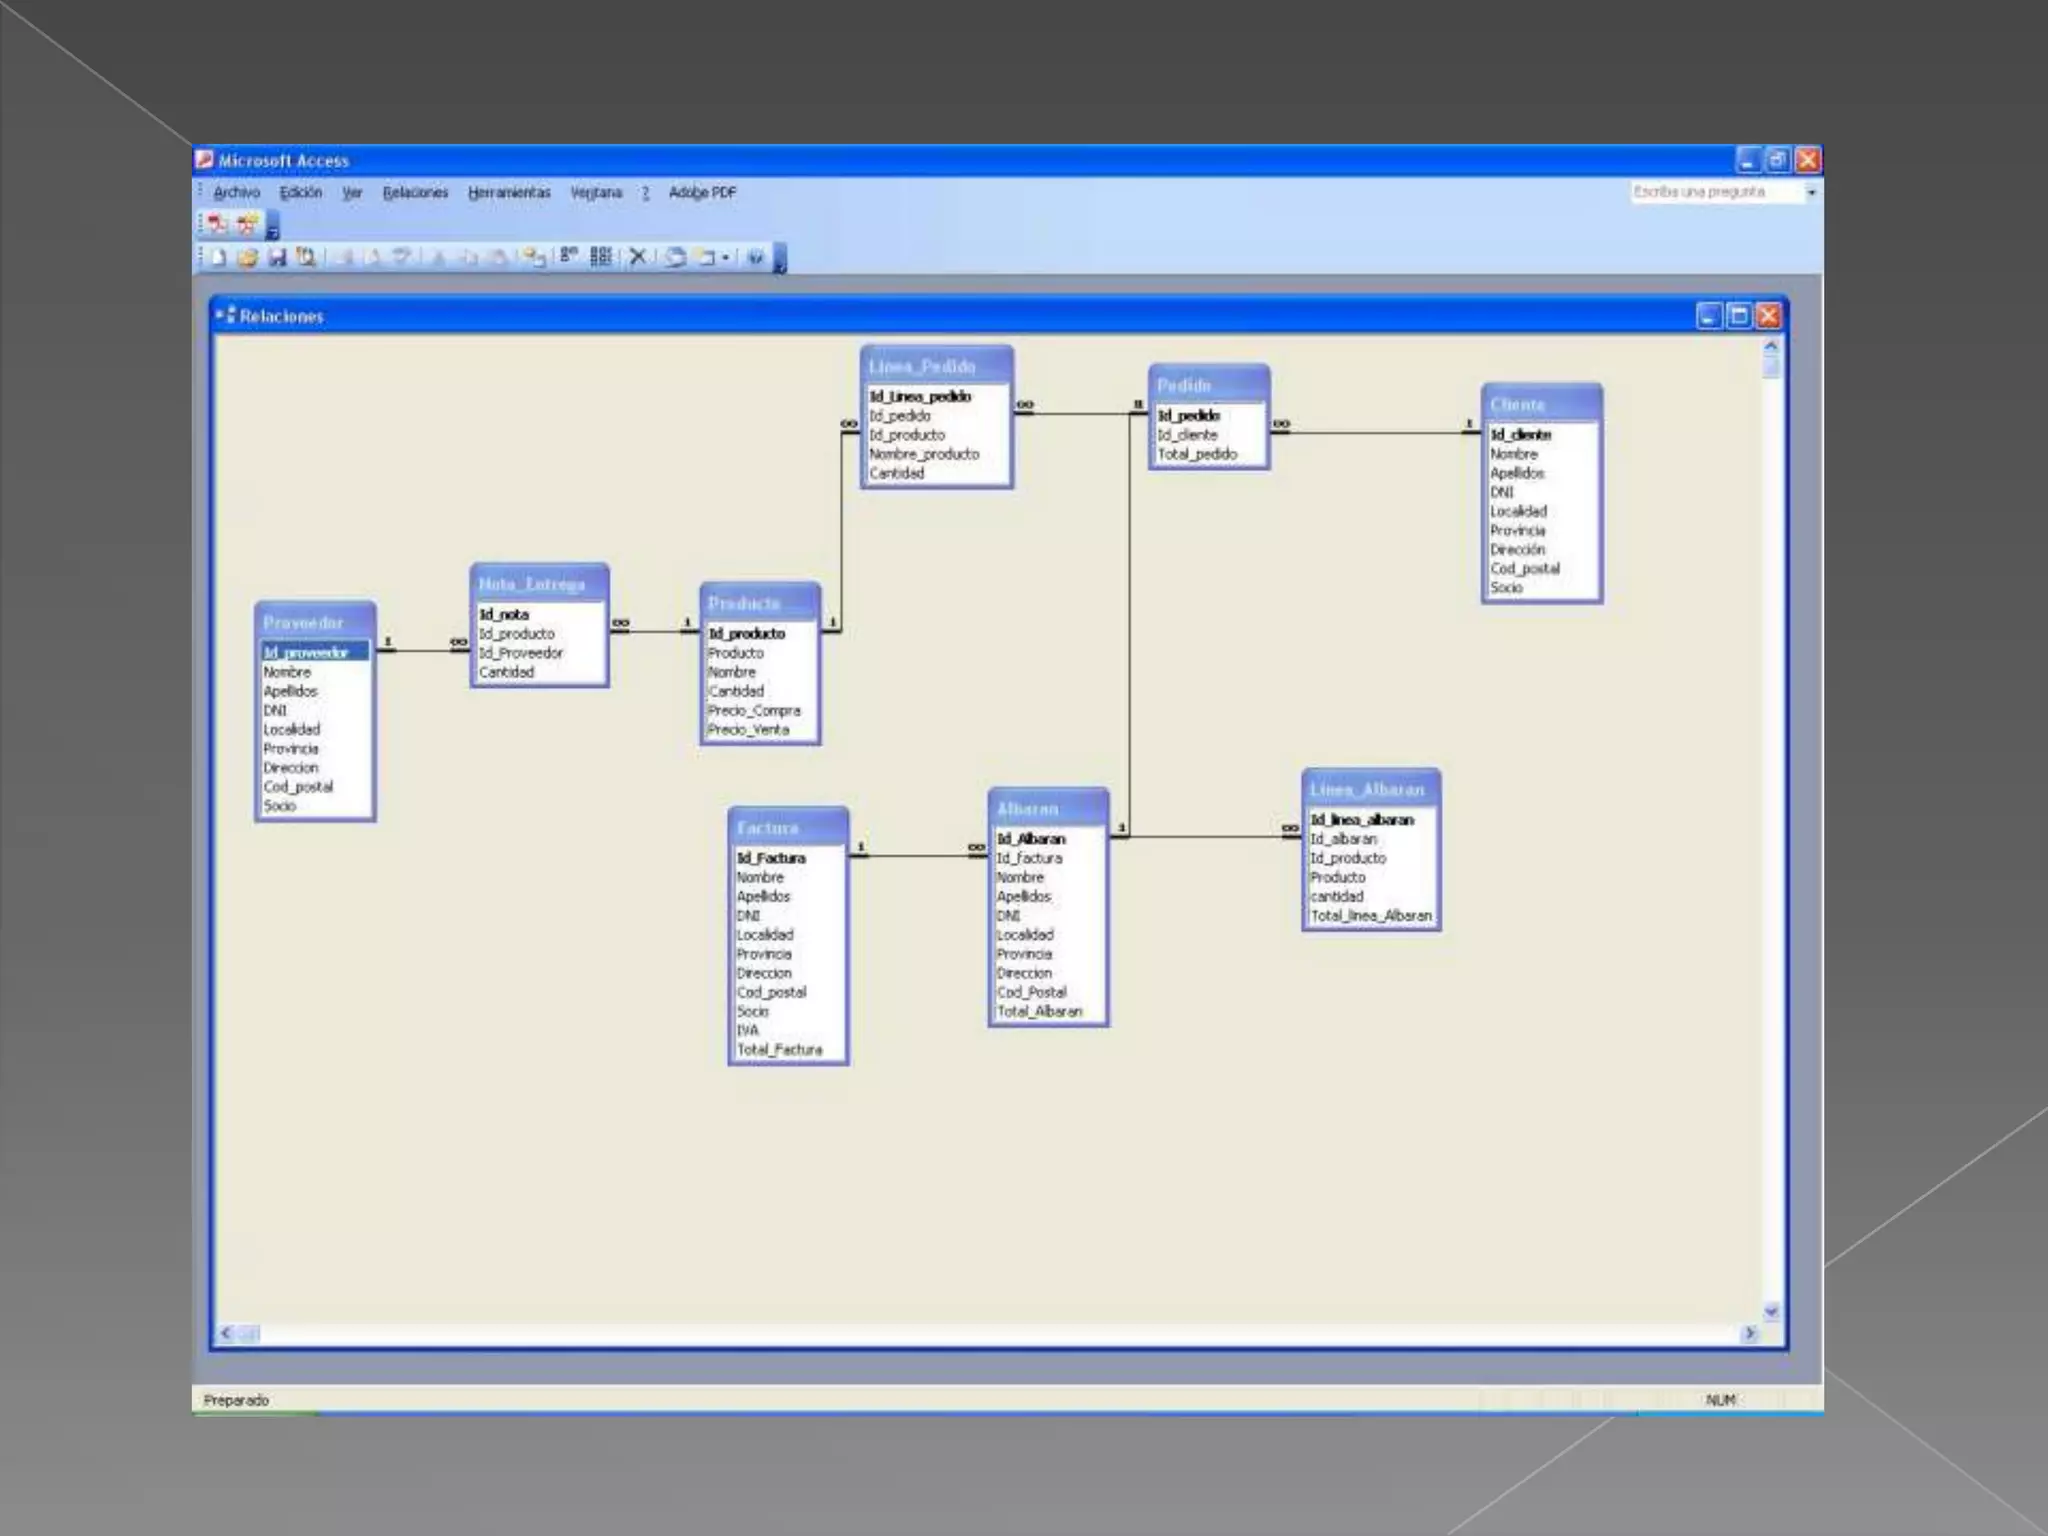The image size is (2048, 1536).
Task: Select Total_pedido field in Pedido
Action: coord(1197,453)
